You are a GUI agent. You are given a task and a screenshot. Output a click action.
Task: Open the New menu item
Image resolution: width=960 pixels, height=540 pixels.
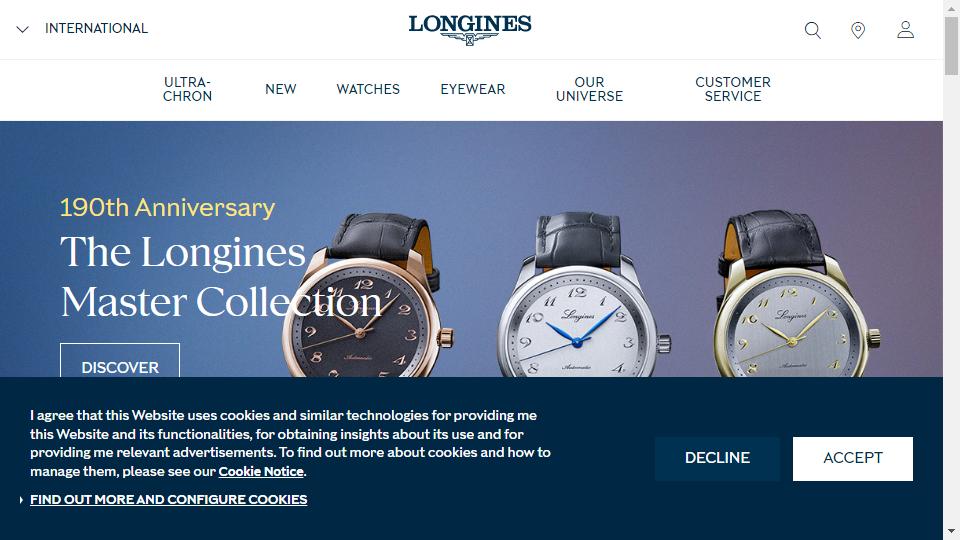coord(280,89)
